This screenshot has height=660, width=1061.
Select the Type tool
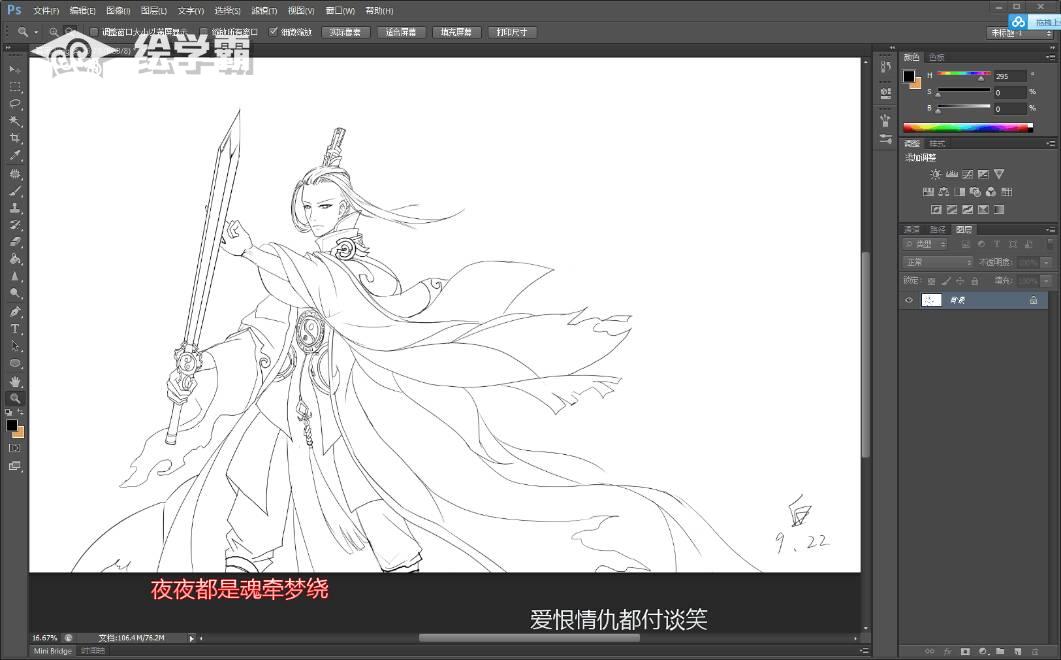(15, 329)
